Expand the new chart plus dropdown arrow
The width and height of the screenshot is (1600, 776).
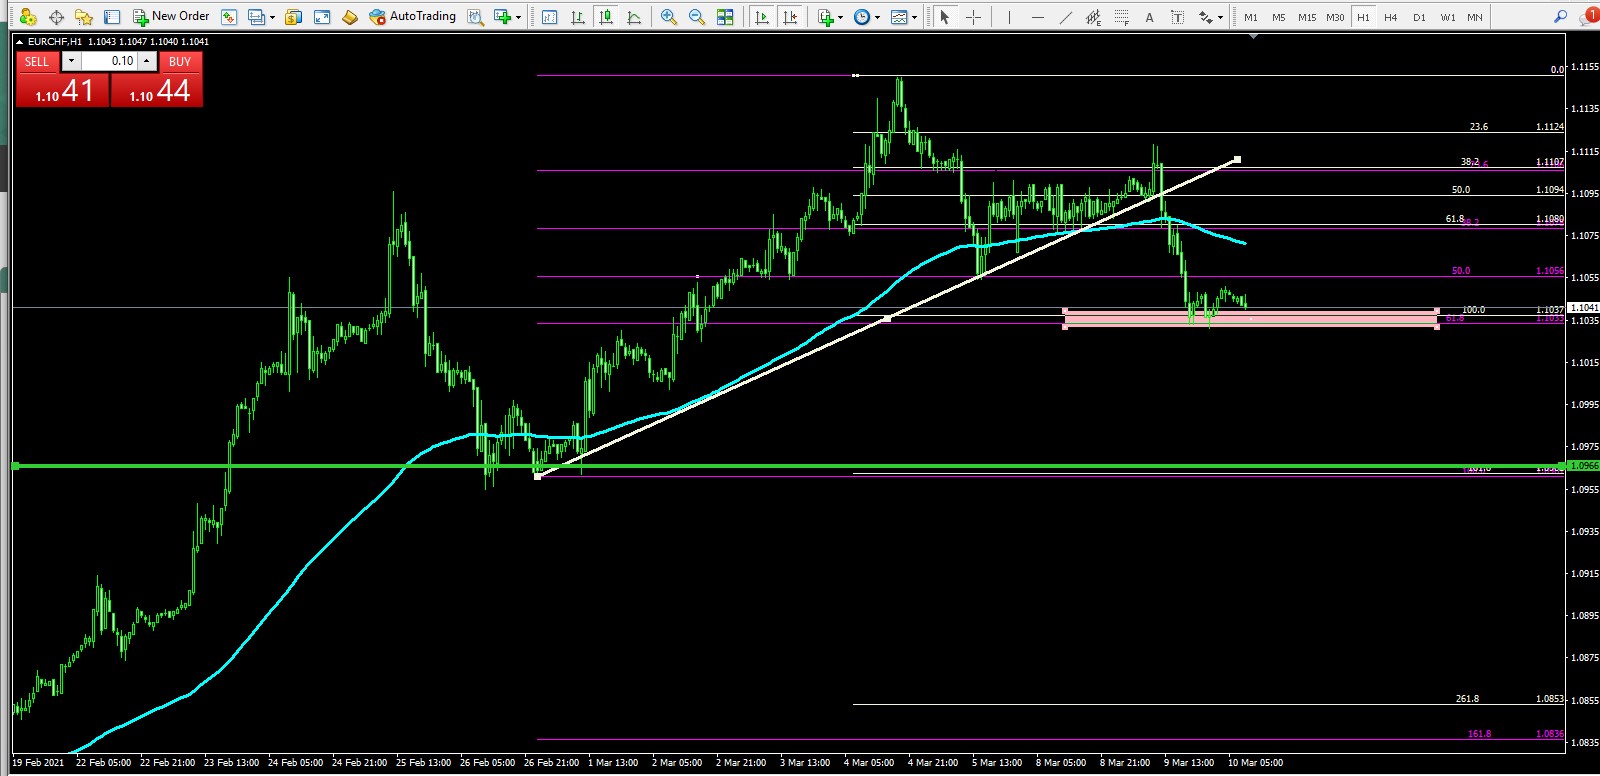518,17
